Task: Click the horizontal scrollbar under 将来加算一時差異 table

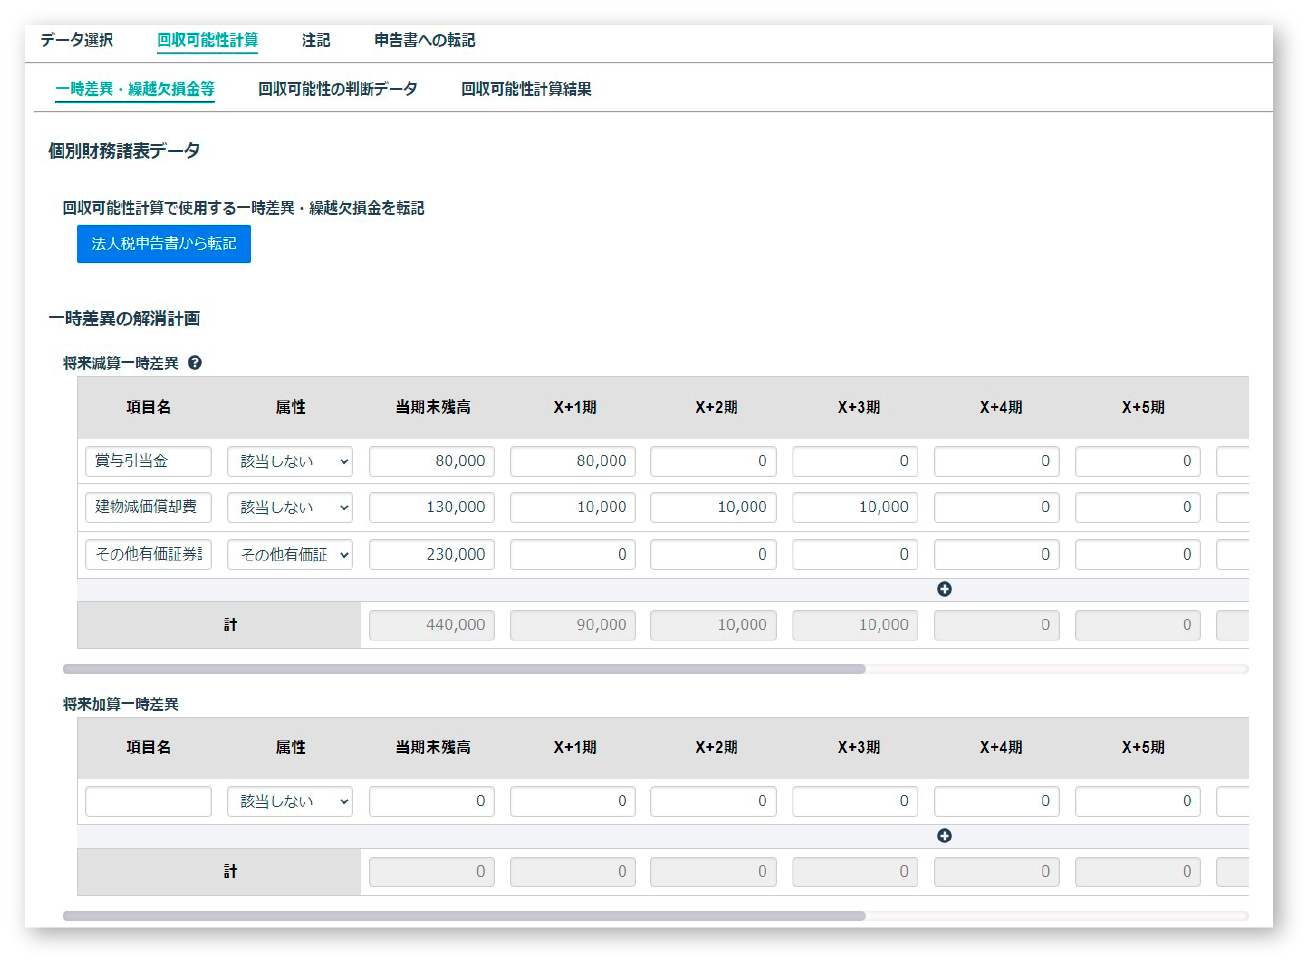Action: click(x=465, y=915)
